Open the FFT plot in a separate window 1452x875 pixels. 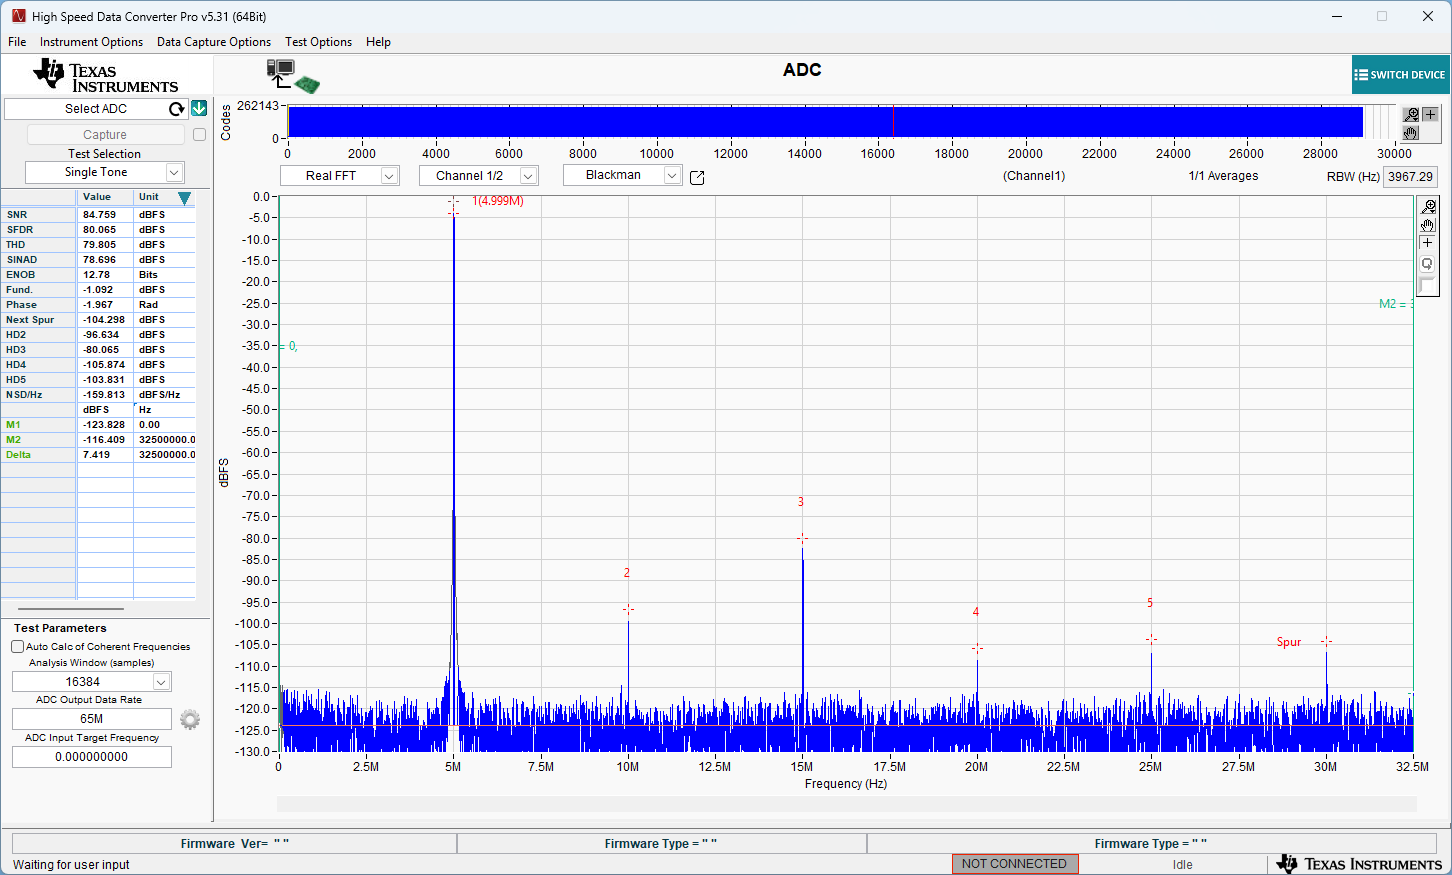point(697,177)
